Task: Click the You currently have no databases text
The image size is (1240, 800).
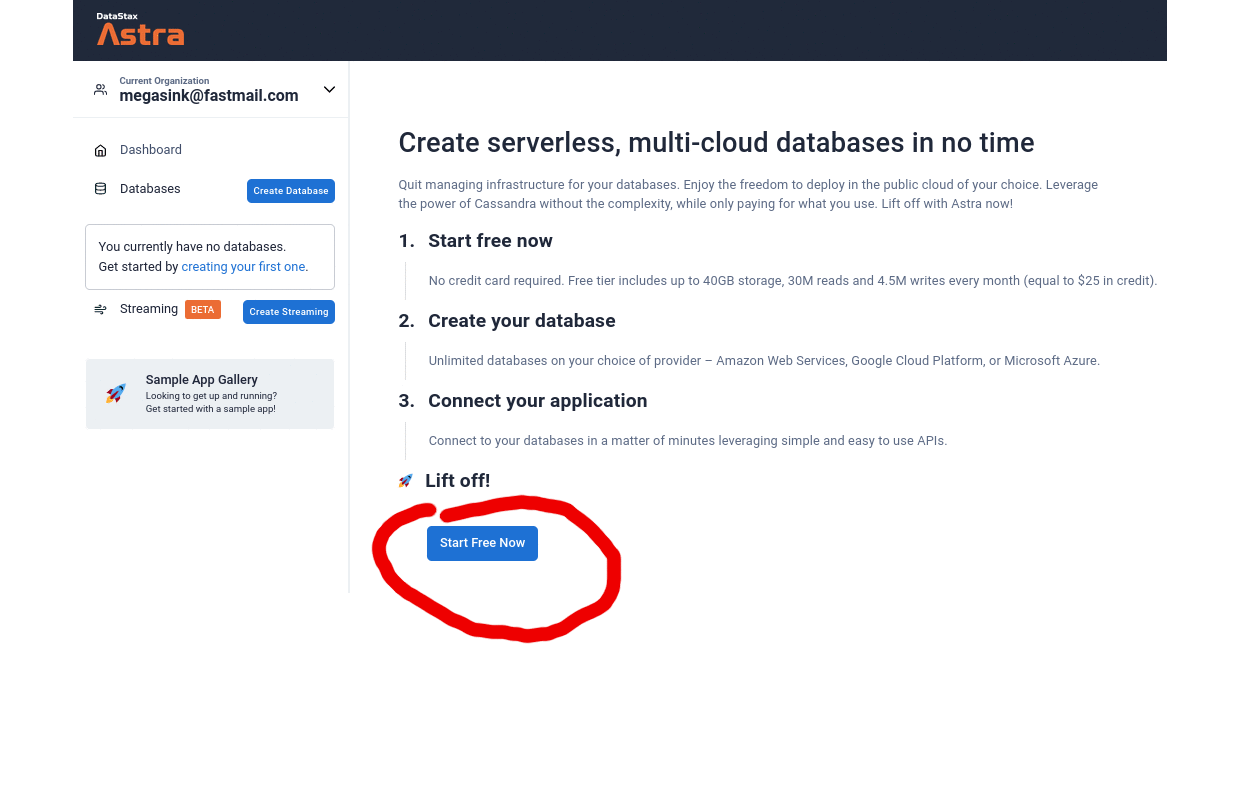Action: click(x=192, y=247)
